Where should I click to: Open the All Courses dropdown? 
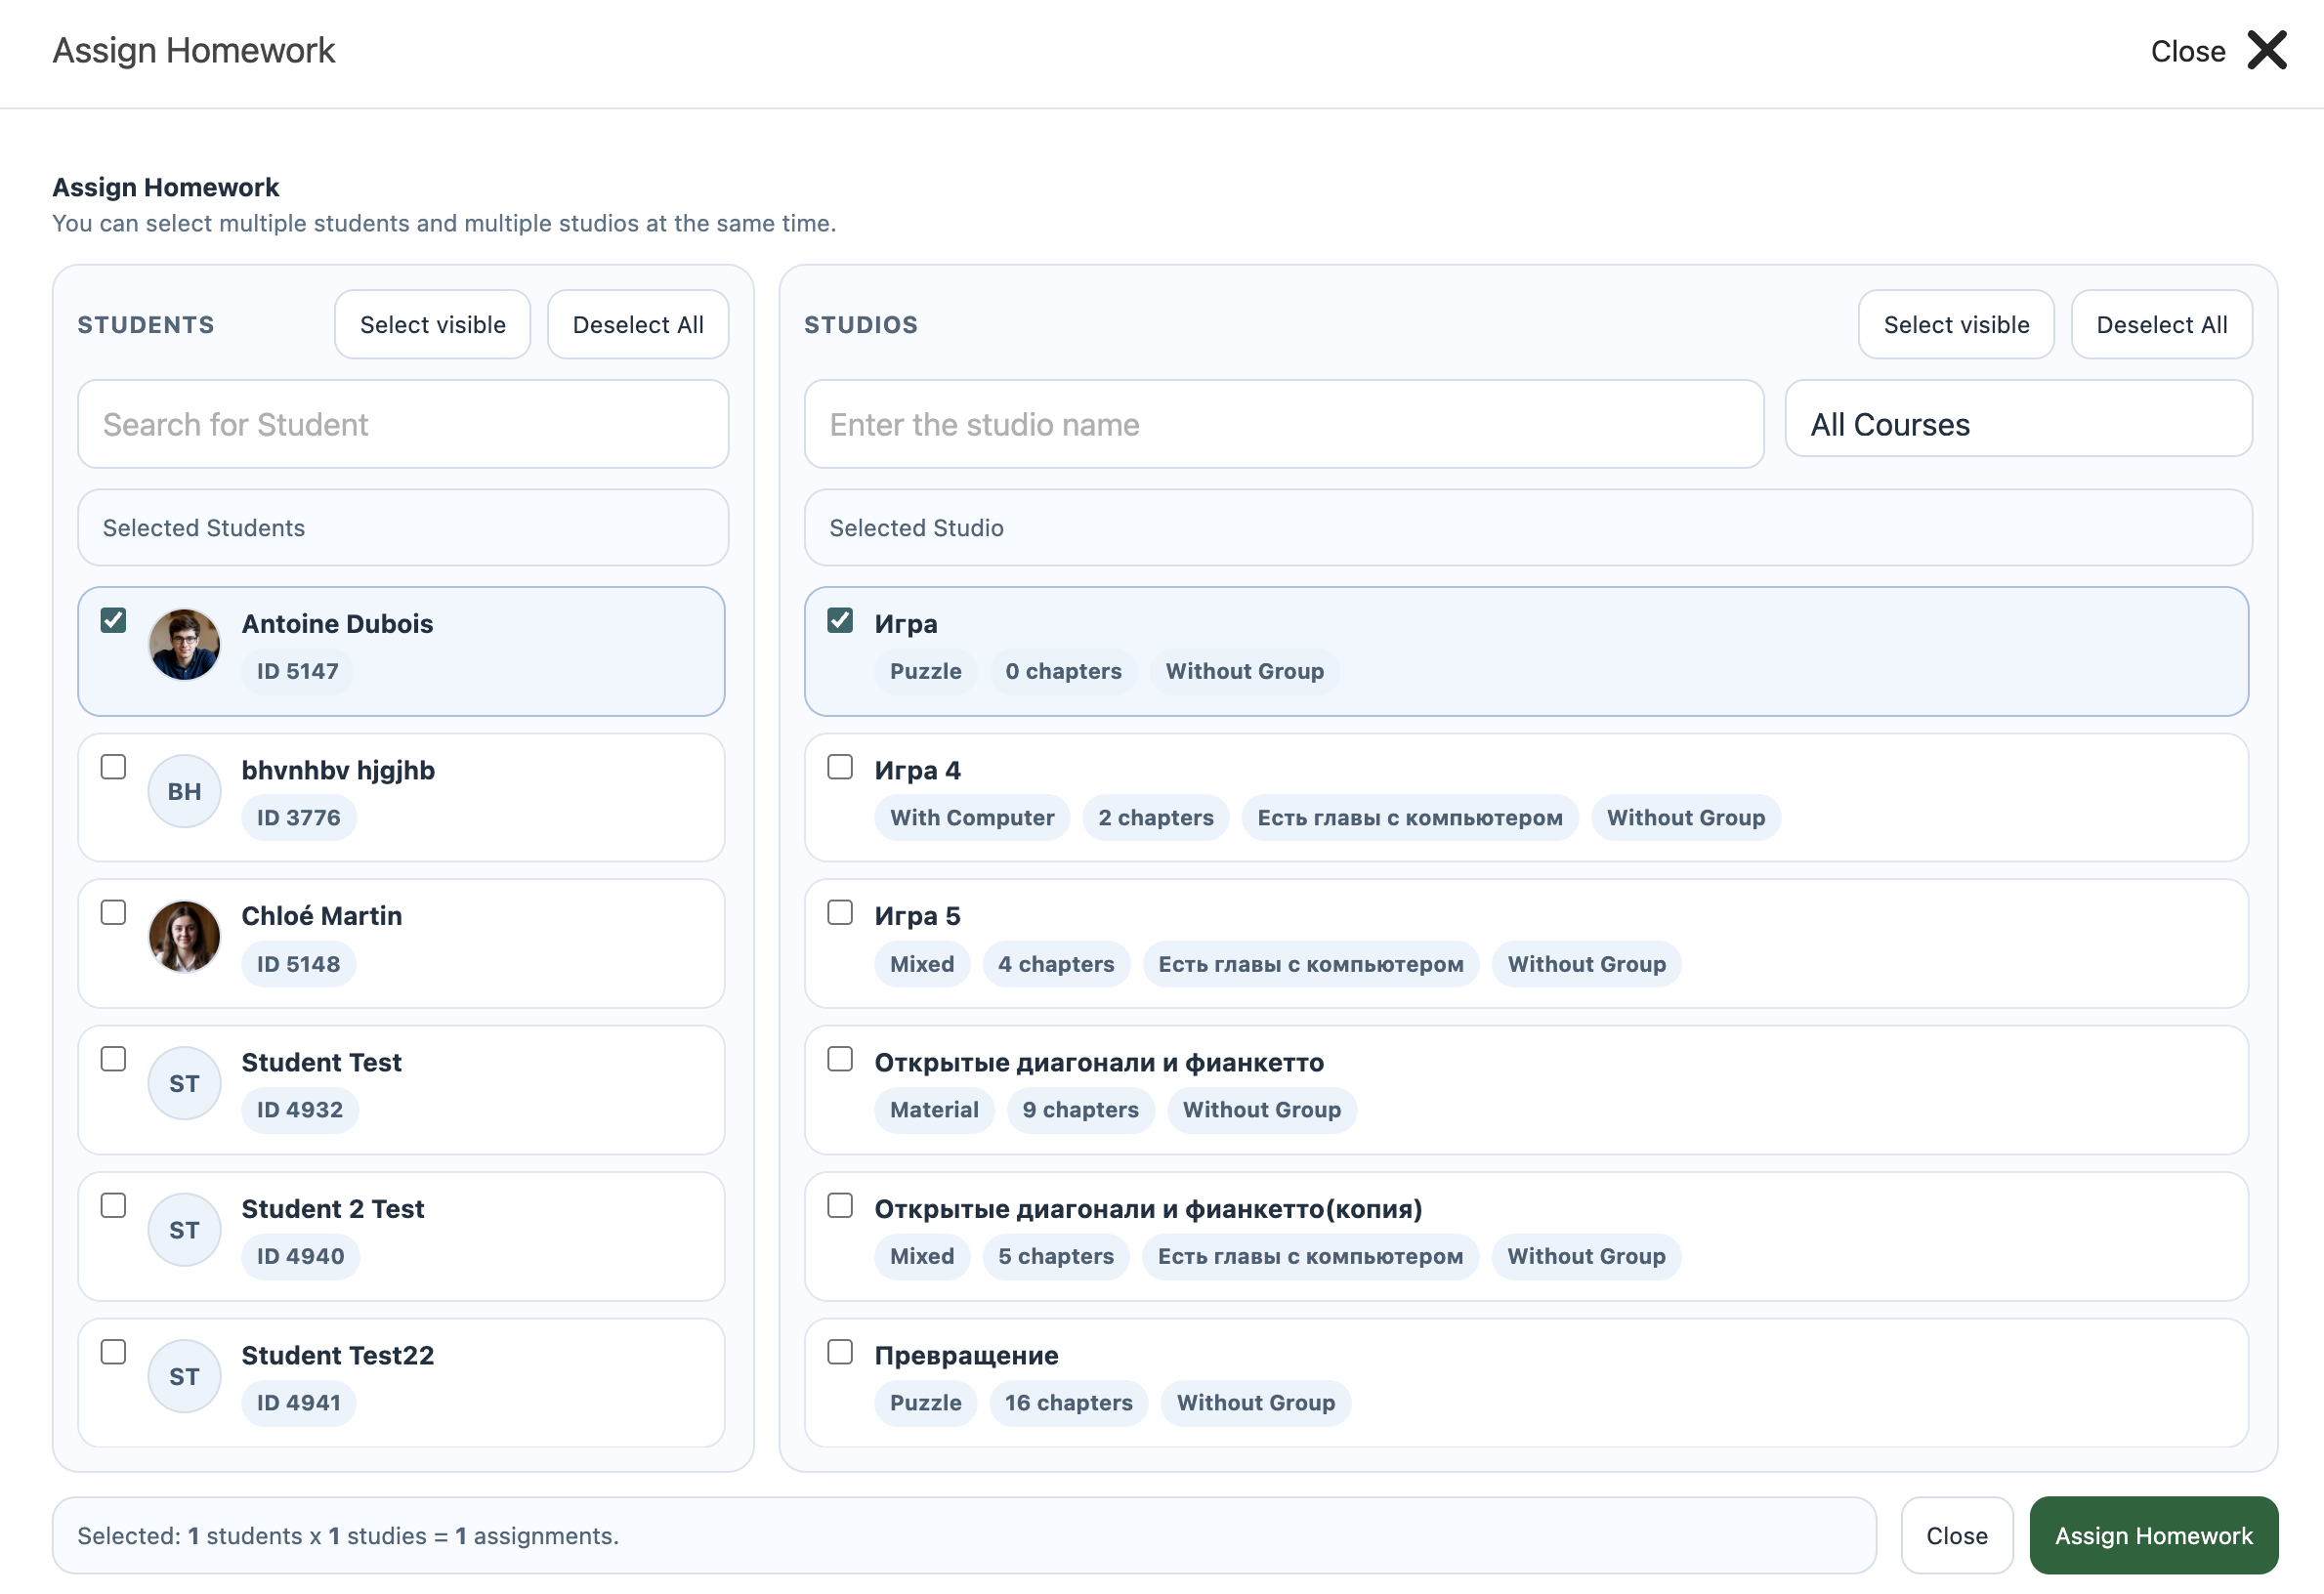pyautogui.click(x=2018, y=424)
